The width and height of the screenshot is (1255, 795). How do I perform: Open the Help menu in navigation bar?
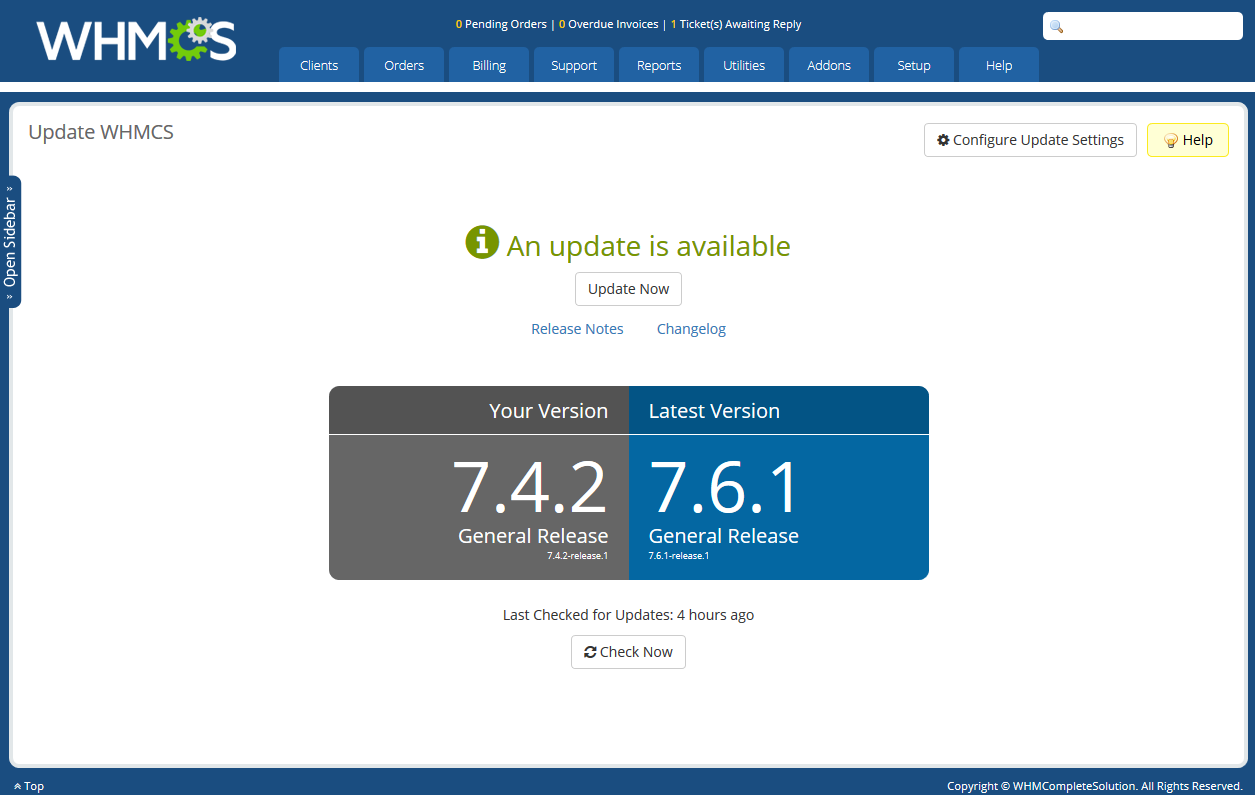999,65
